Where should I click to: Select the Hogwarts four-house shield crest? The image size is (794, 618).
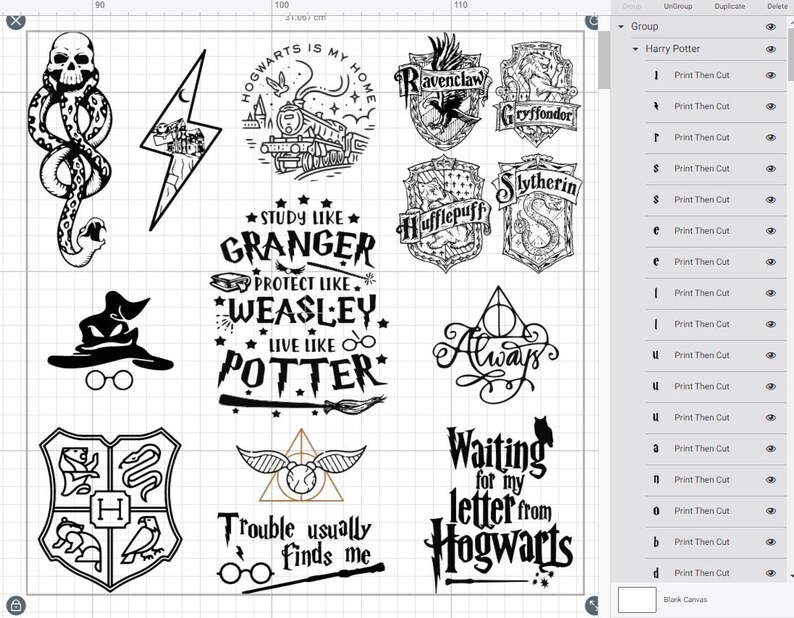[110, 509]
